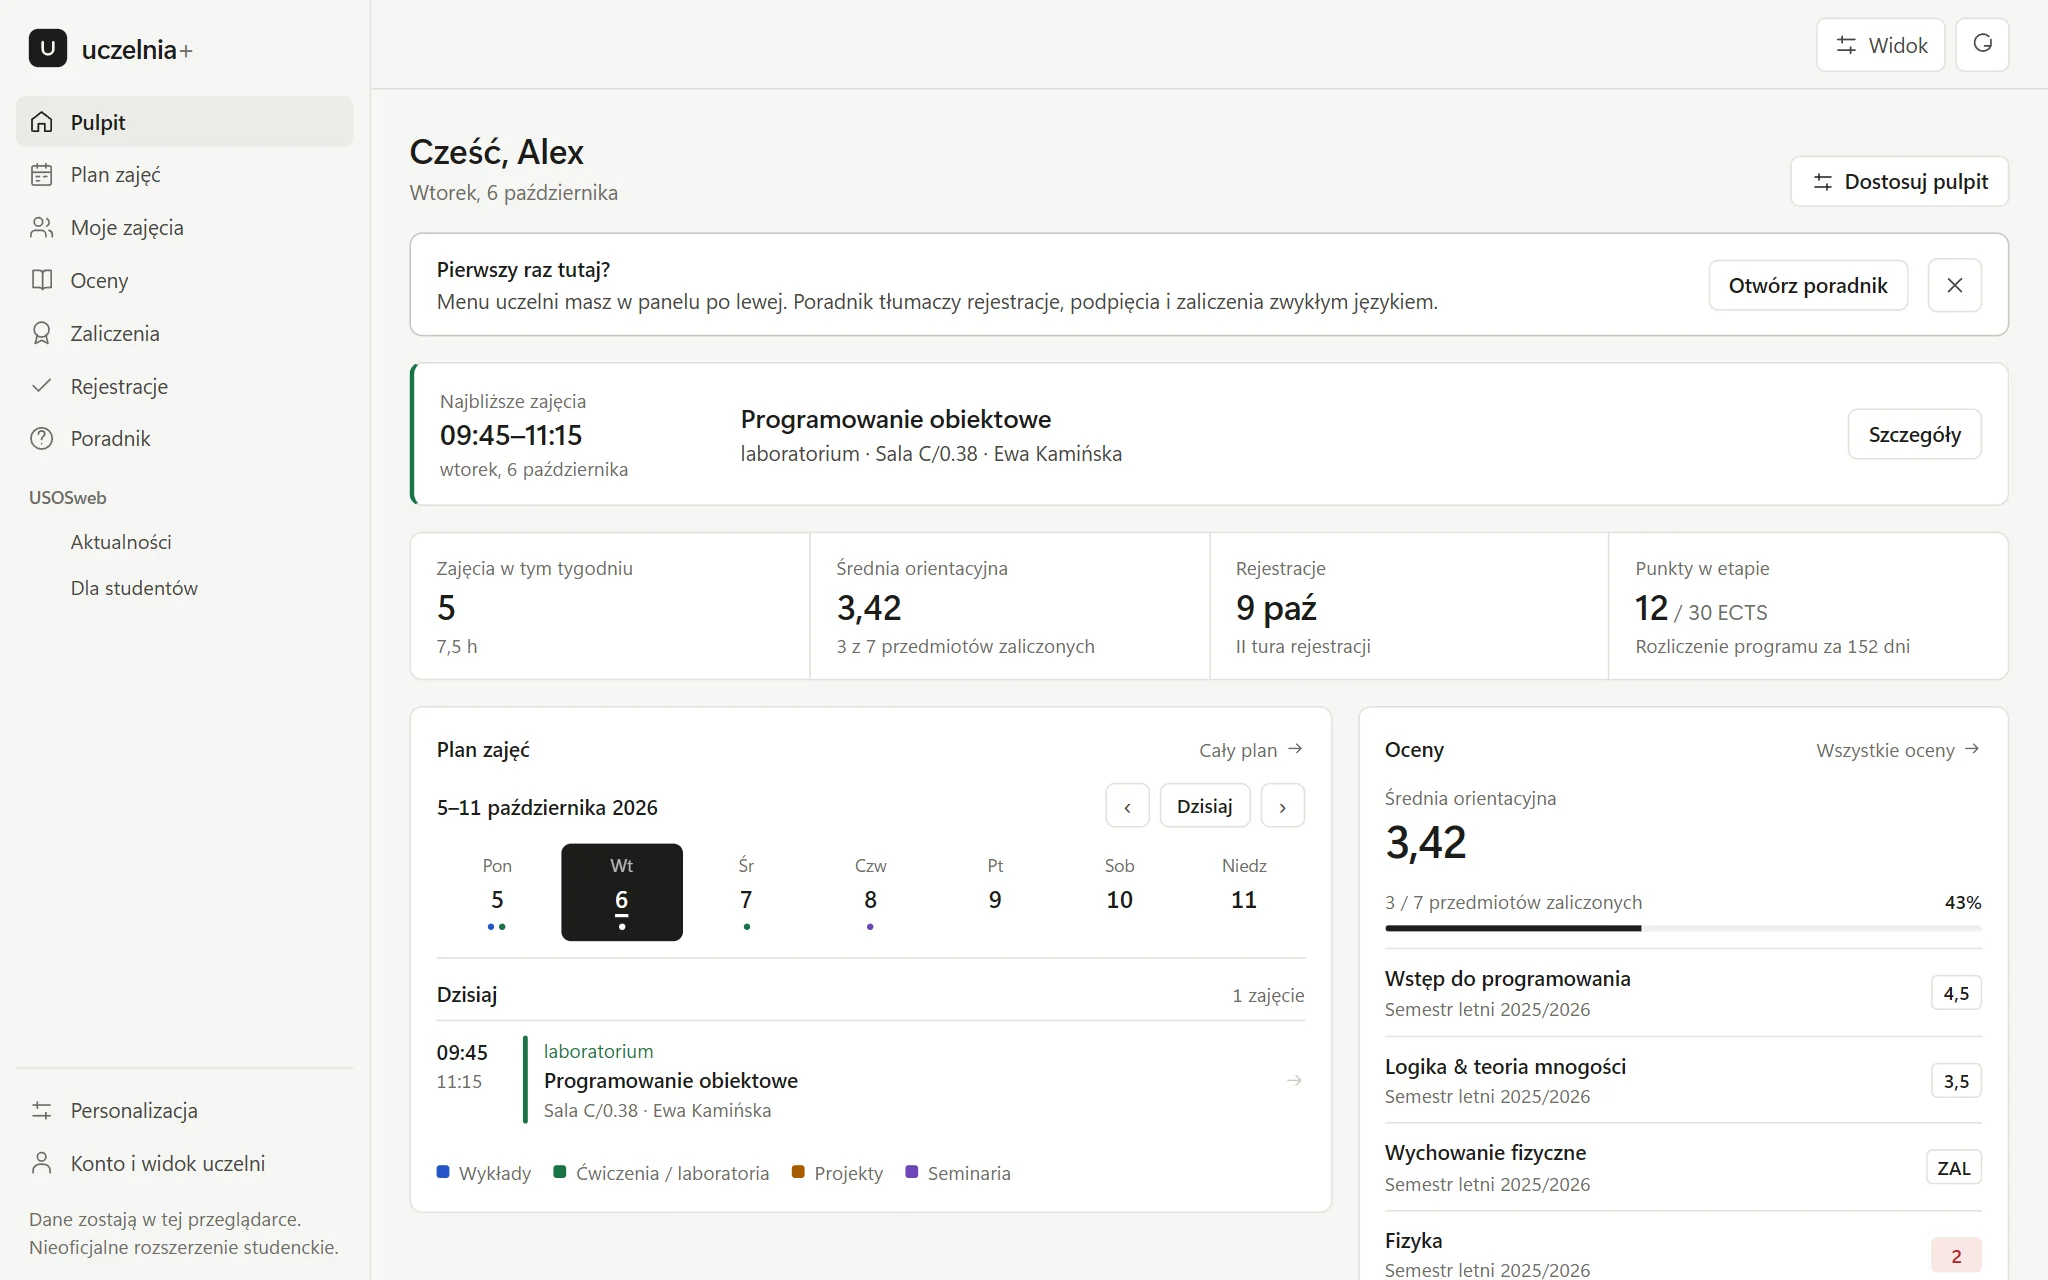Viewport: 2048px width, 1280px height.
Task: Dismiss the Pierwszy raz tutaj banner
Action: (1954, 285)
